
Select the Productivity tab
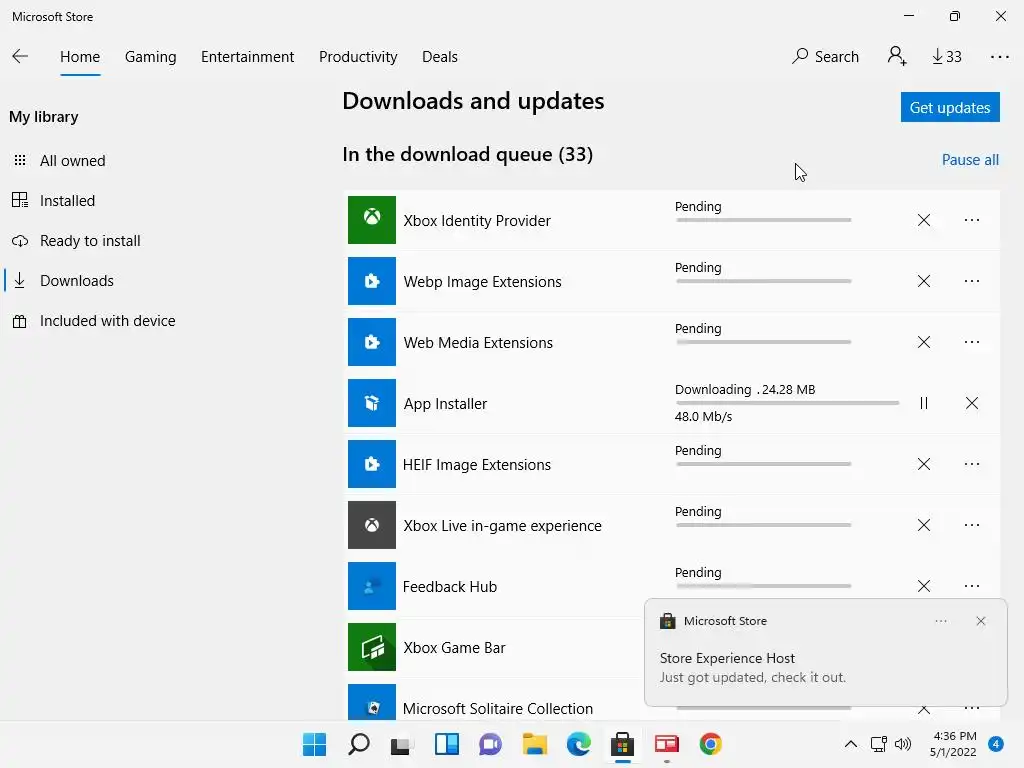pos(358,57)
